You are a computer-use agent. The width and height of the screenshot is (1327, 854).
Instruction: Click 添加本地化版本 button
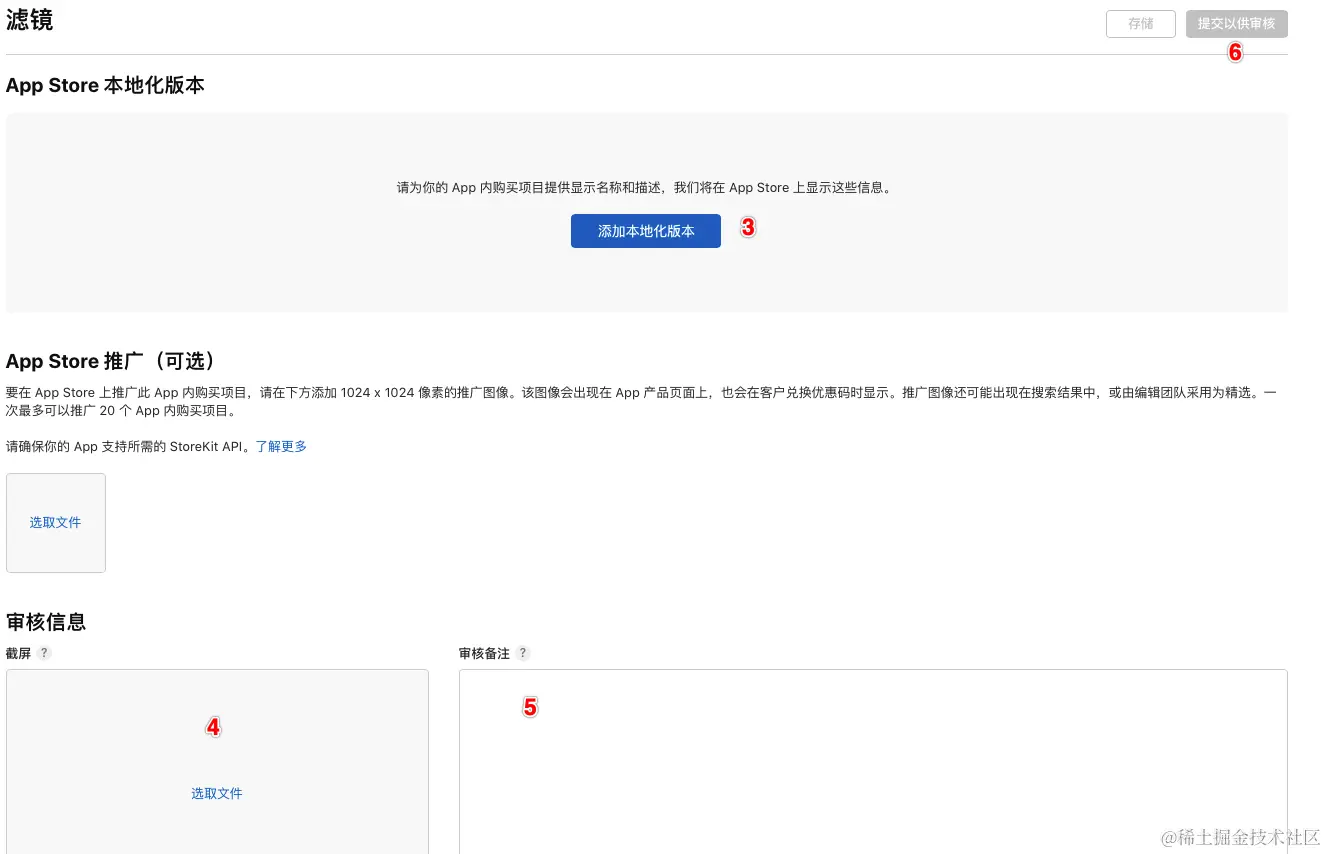coord(645,231)
